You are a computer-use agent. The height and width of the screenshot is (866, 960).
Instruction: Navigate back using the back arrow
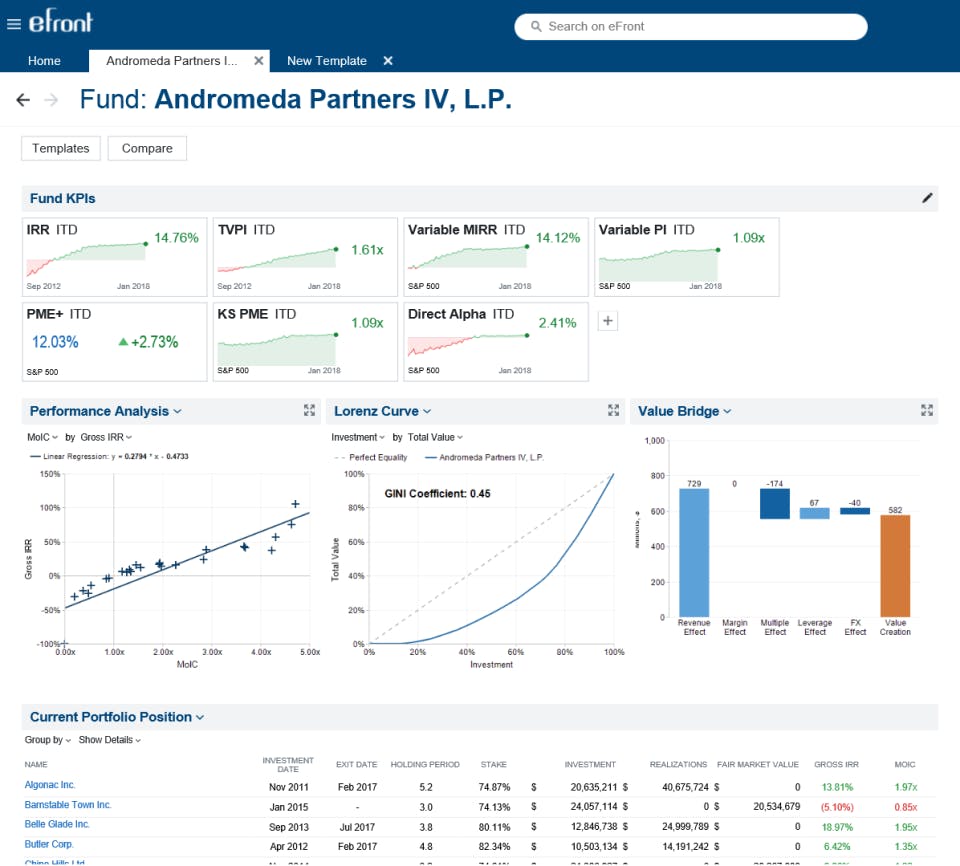click(x=22, y=99)
